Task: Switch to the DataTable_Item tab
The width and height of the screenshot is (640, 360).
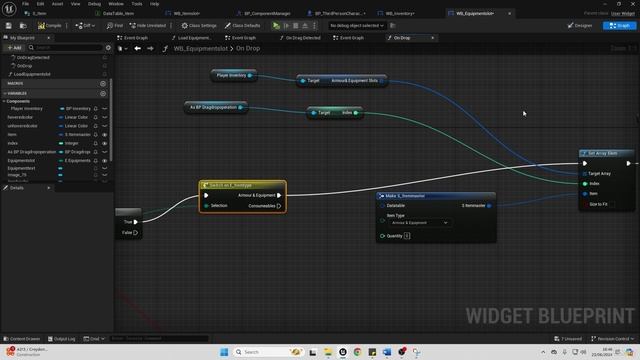Action: pyautogui.click(x=118, y=13)
